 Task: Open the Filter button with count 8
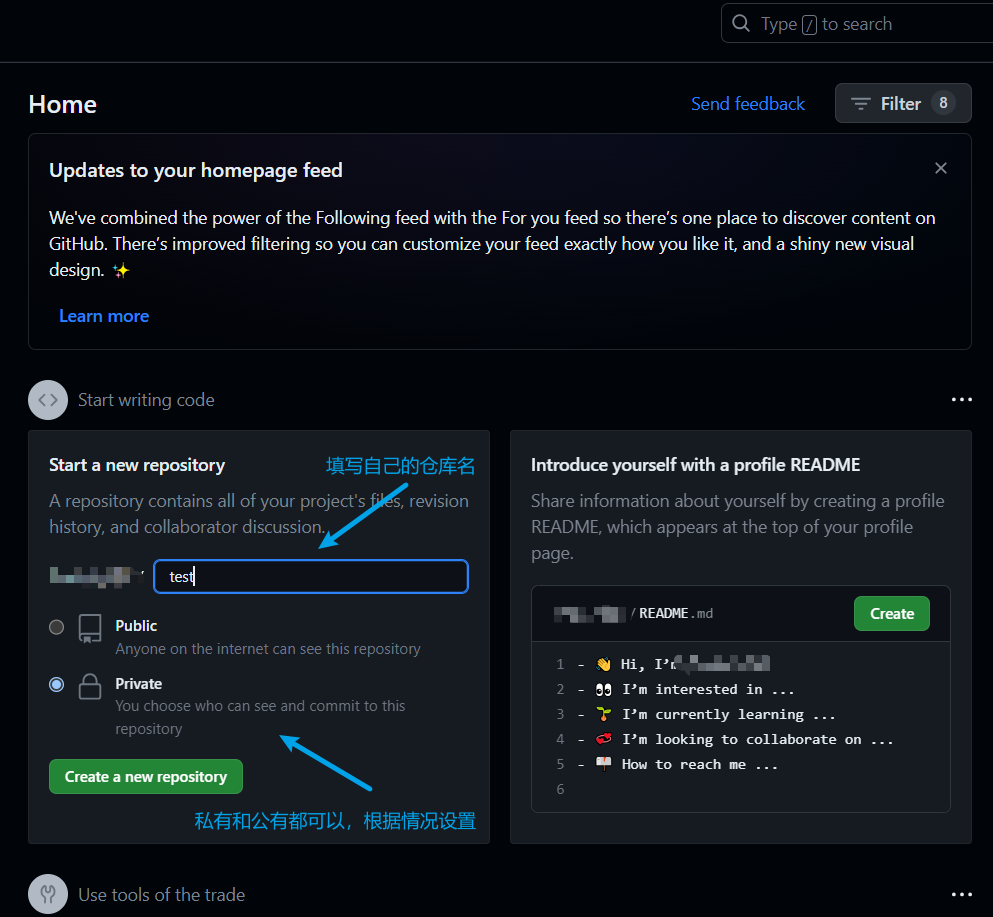point(903,103)
